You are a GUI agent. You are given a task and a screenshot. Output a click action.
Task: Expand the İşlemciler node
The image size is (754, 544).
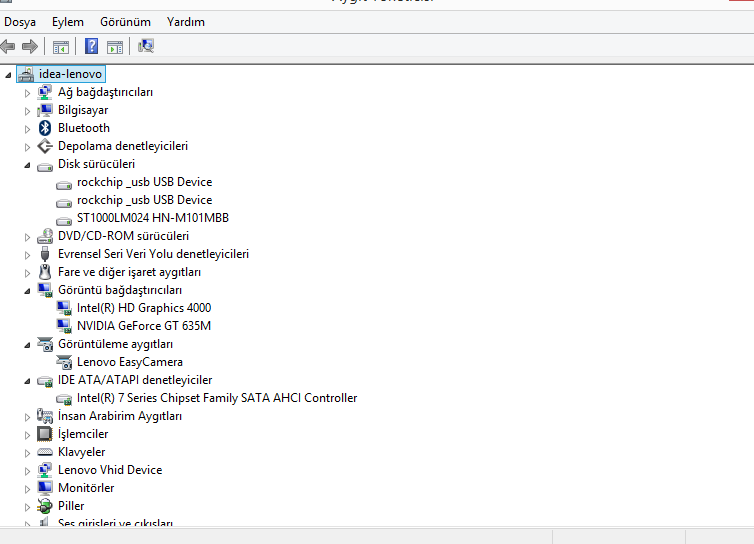[27, 435]
